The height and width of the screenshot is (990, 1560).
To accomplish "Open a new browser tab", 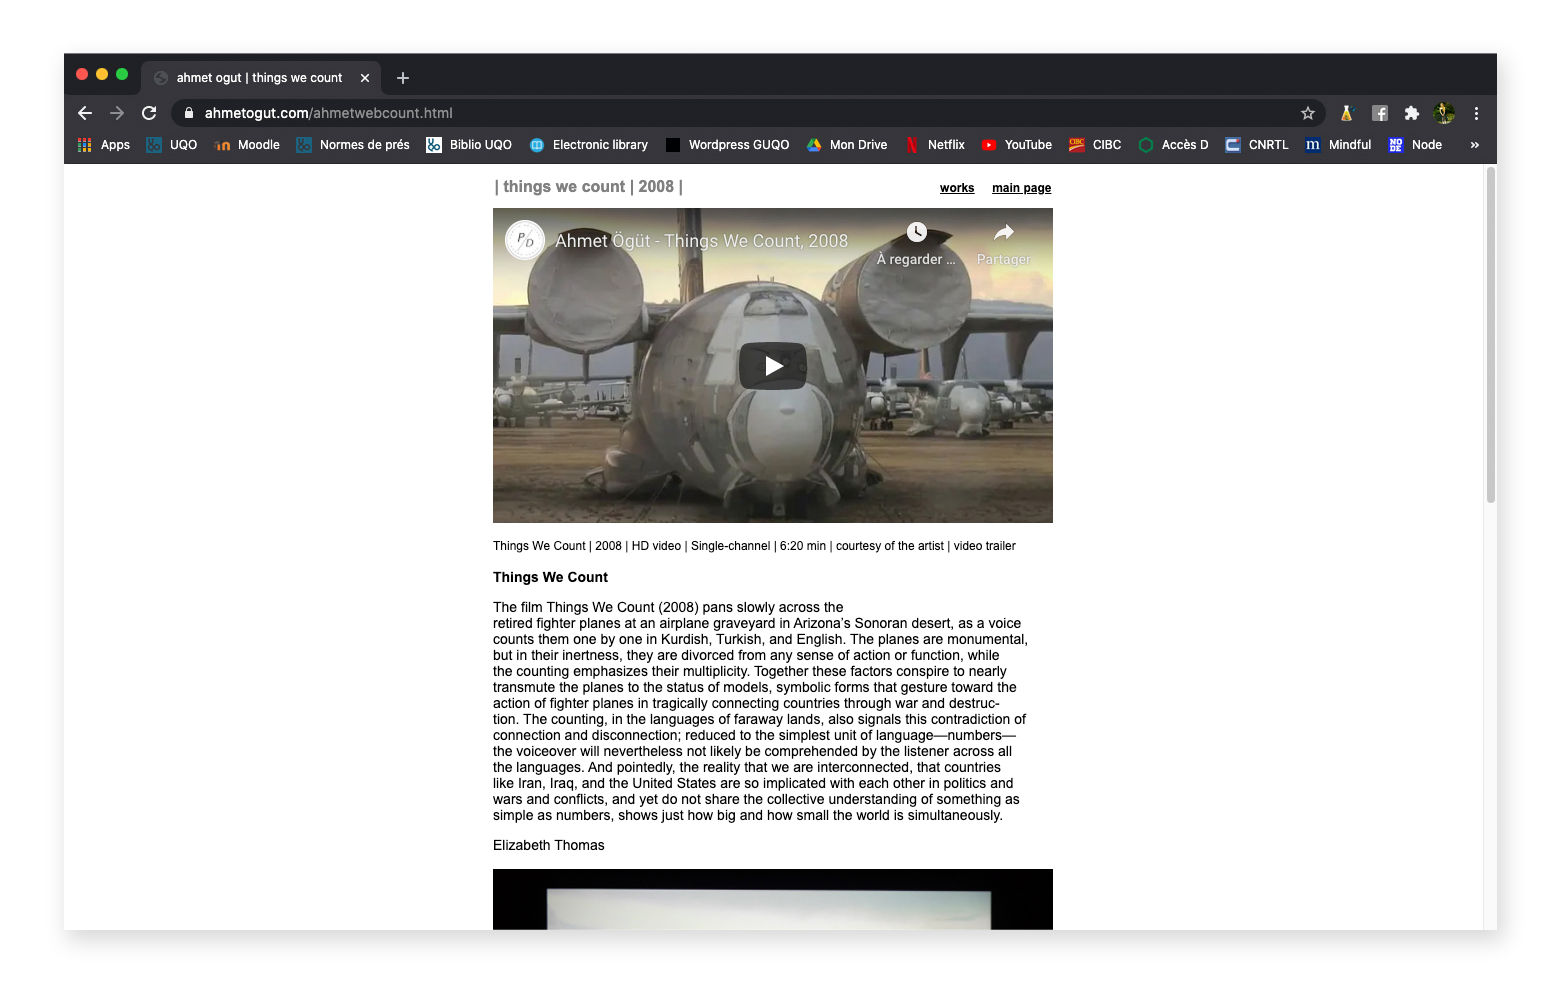I will click(403, 78).
